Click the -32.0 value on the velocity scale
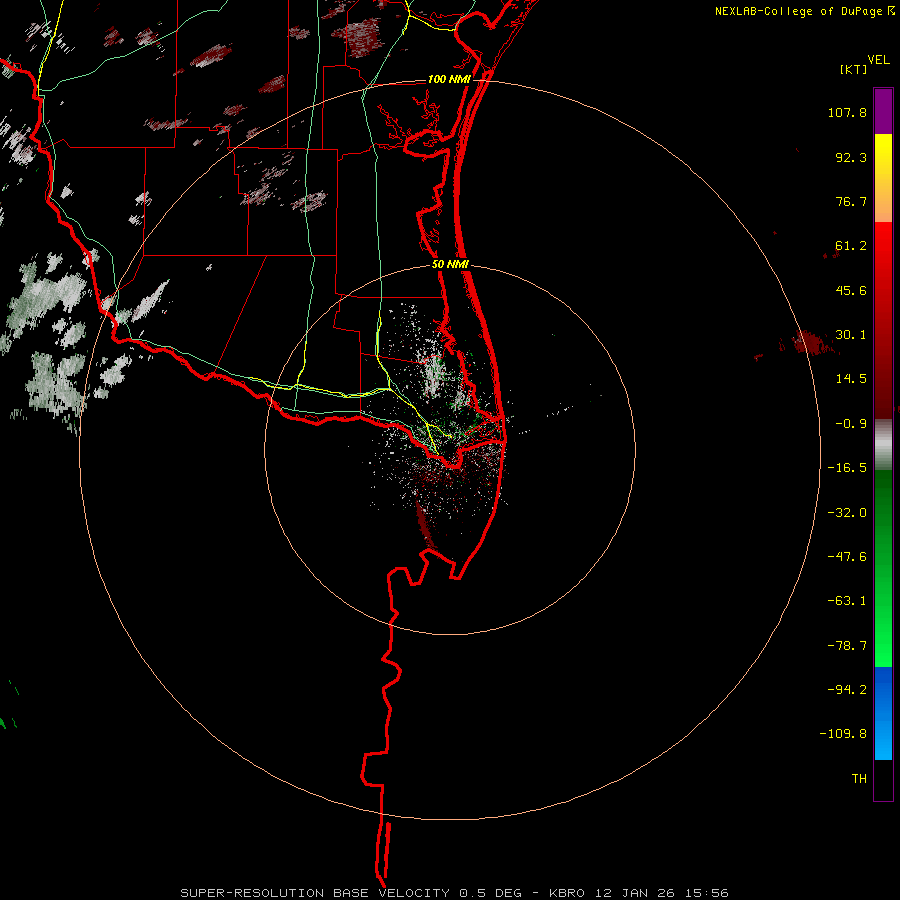The height and width of the screenshot is (900, 900). pos(847,513)
